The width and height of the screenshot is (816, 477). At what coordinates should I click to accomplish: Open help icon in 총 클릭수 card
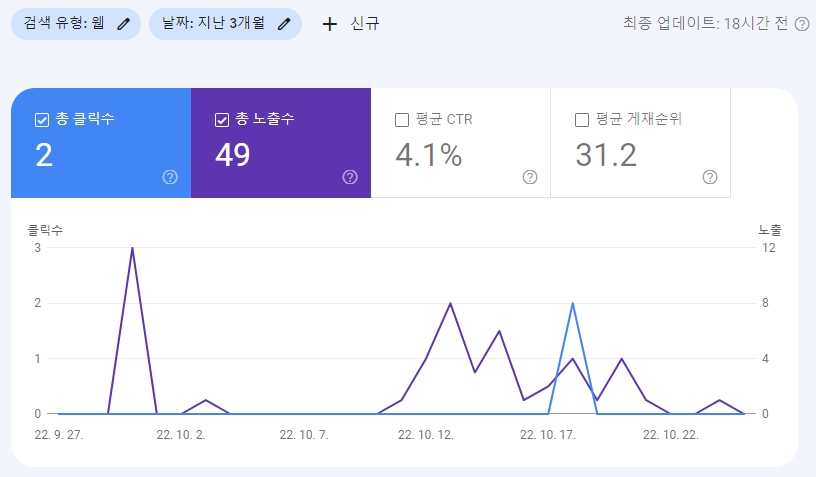coord(170,177)
